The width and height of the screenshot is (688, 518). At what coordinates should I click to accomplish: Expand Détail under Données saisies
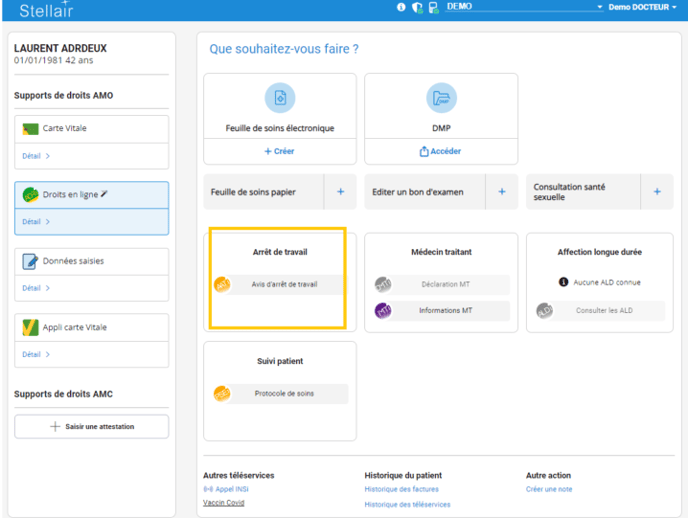[36, 288]
